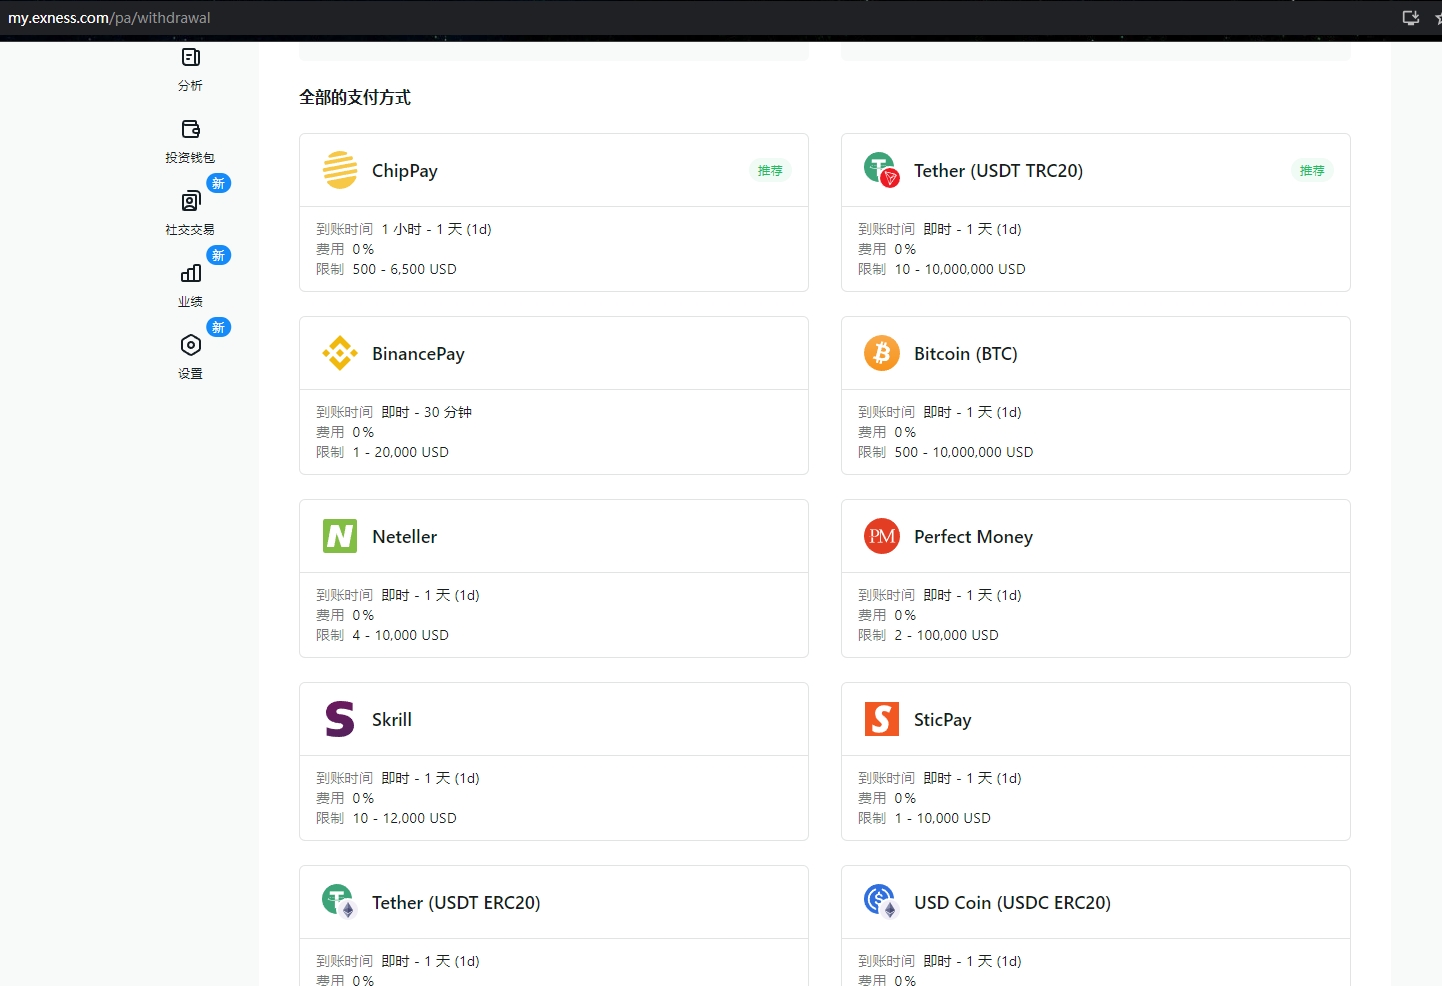The width and height of the screenshot is (1442, 986).
Task: Click Neteller limit 4 - 10,000 USD
Action: click(400, 635)
